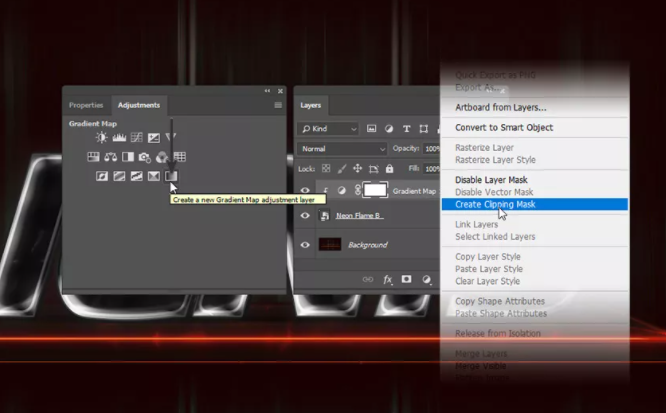Toggle filter for type layers
This screenshot has height=413, width=666.
click(406, 129)
